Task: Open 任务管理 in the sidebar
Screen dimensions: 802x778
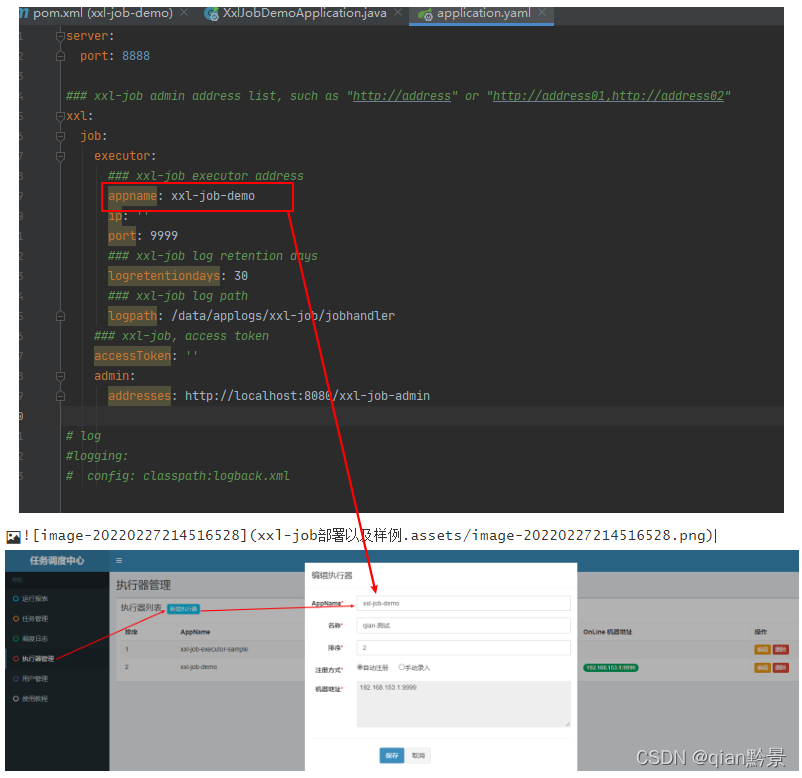Action: tap(35, 618)
